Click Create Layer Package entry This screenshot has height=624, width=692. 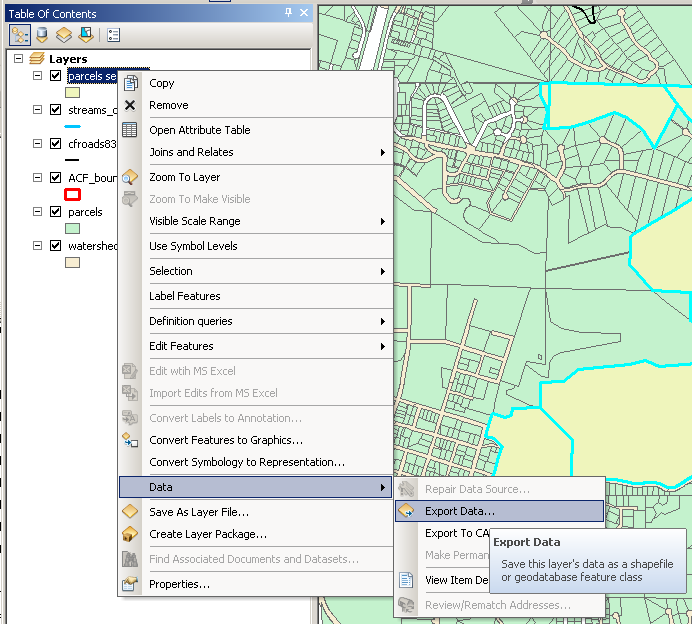pyautogui.click(x=207, y=534)
